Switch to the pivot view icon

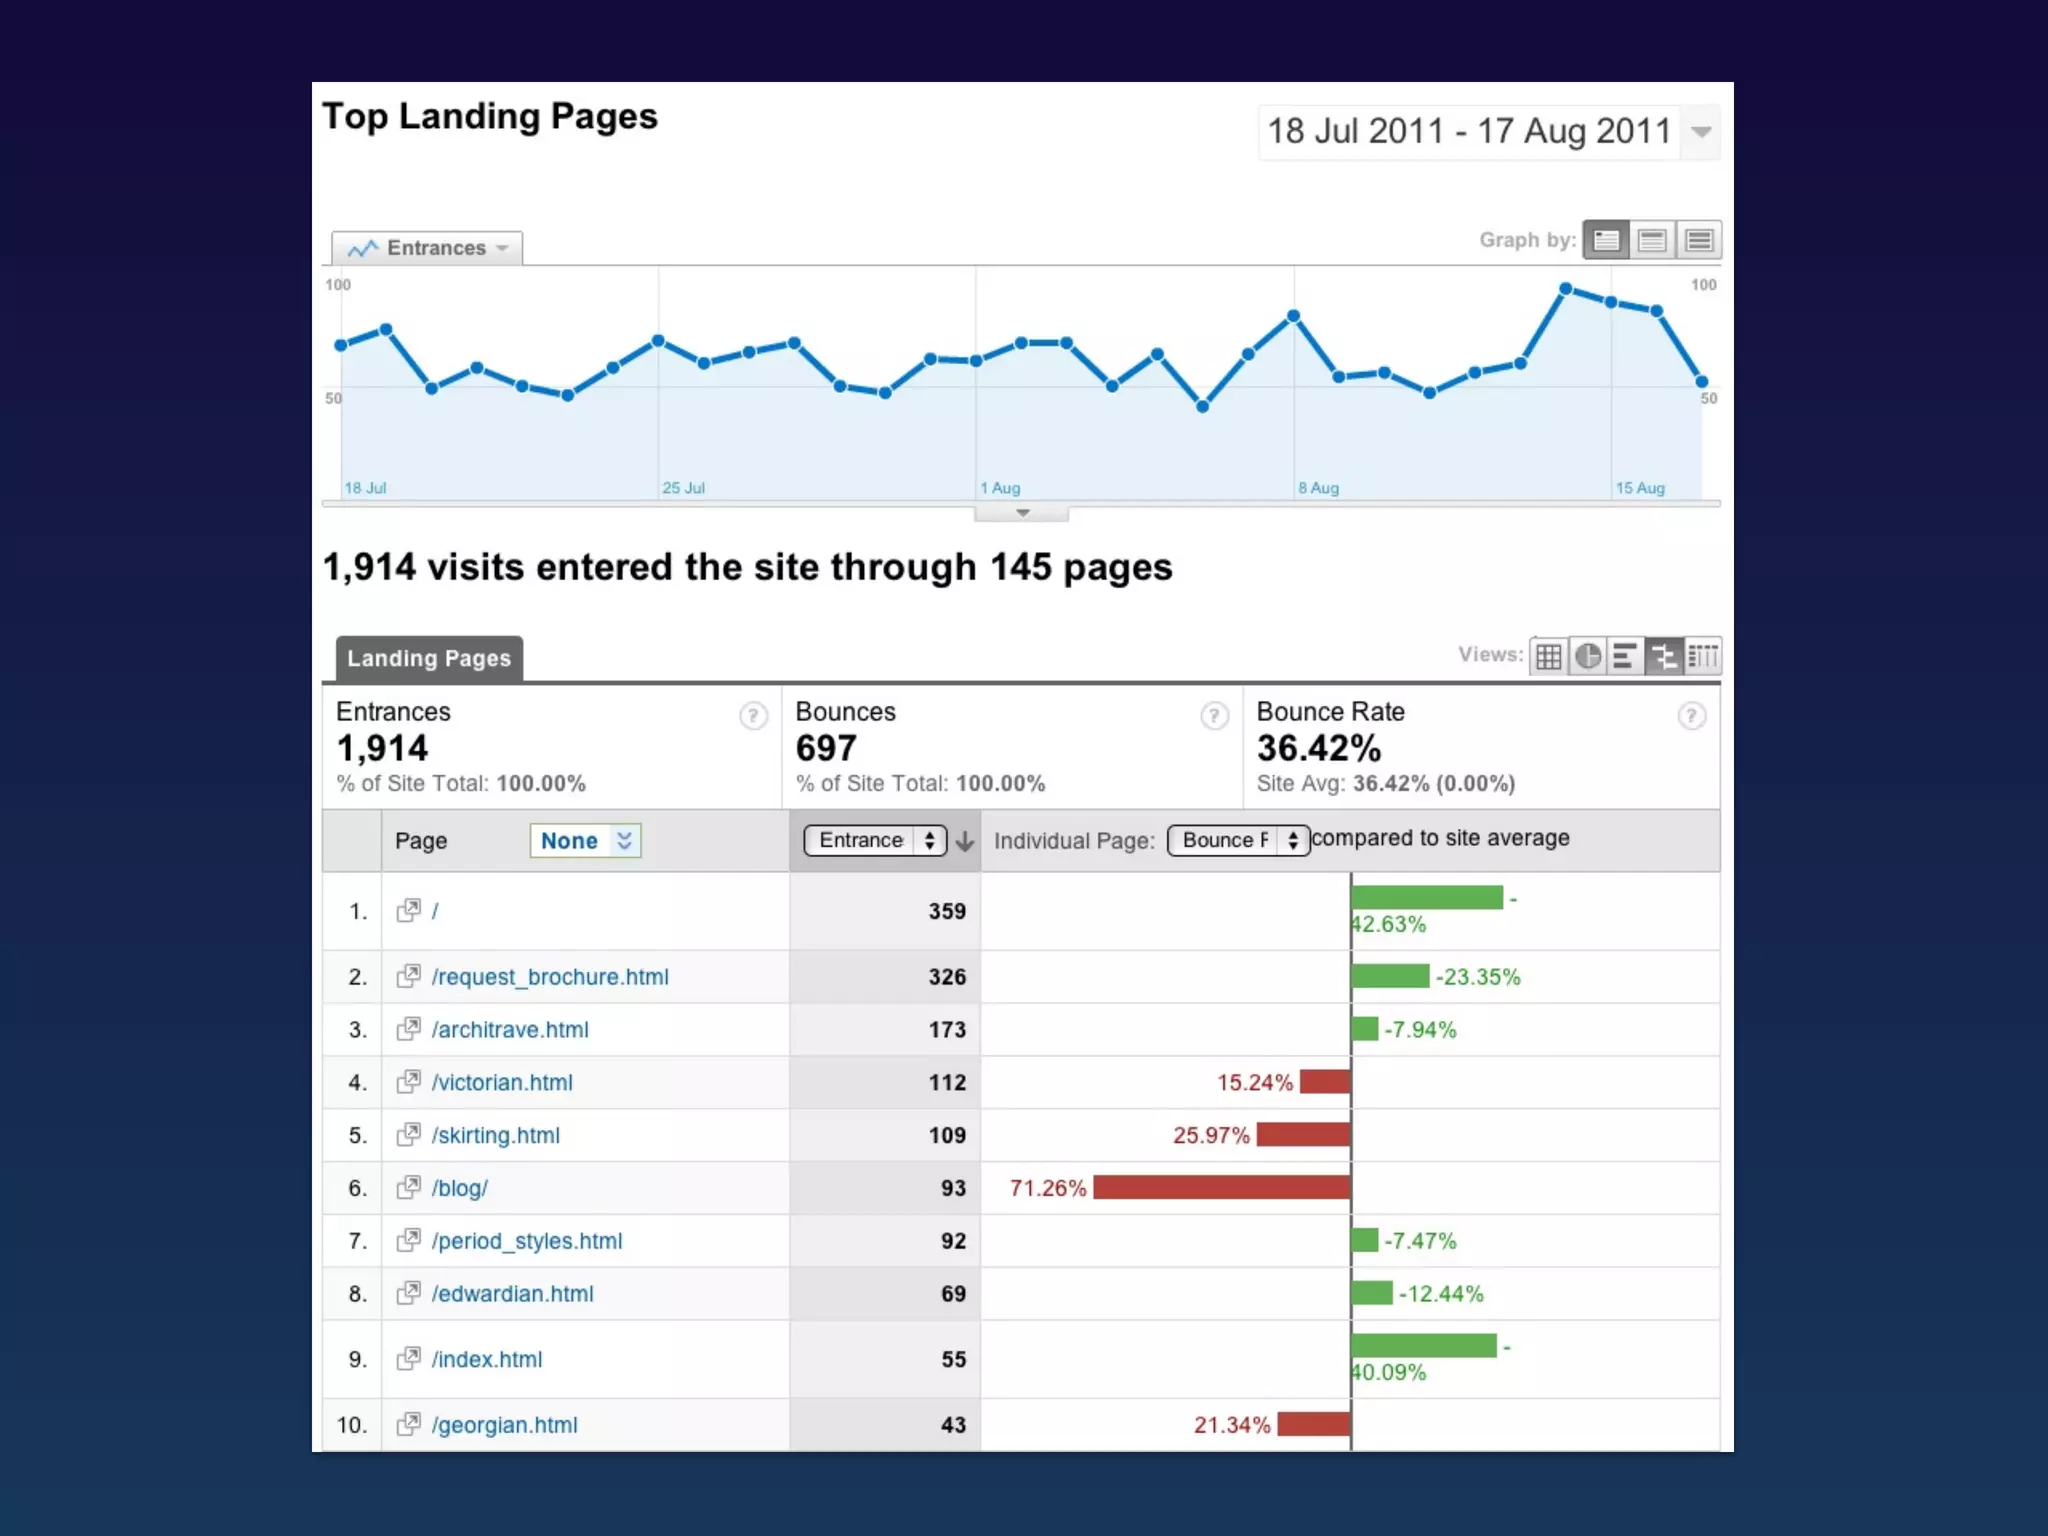pyautogui.click(x=1702, y=656)
